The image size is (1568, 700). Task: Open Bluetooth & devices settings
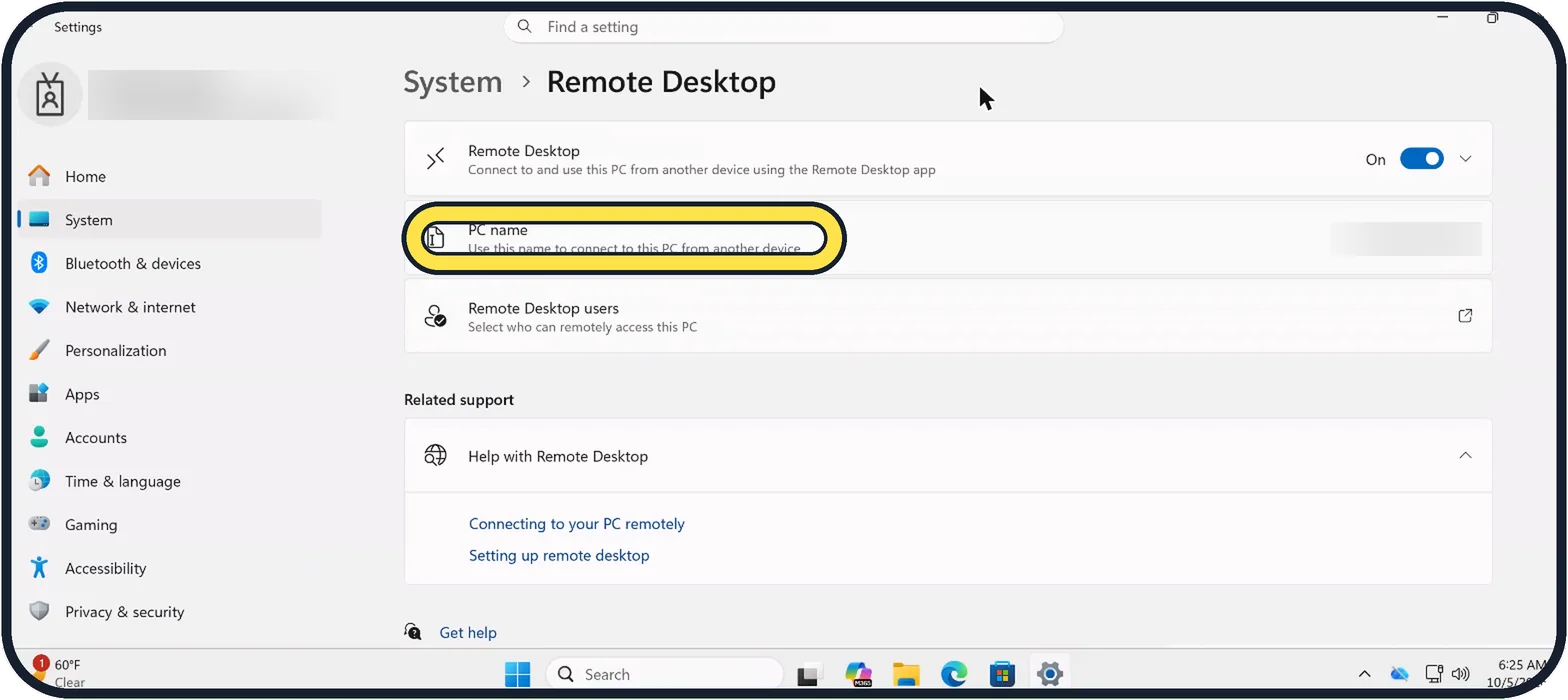168,263
